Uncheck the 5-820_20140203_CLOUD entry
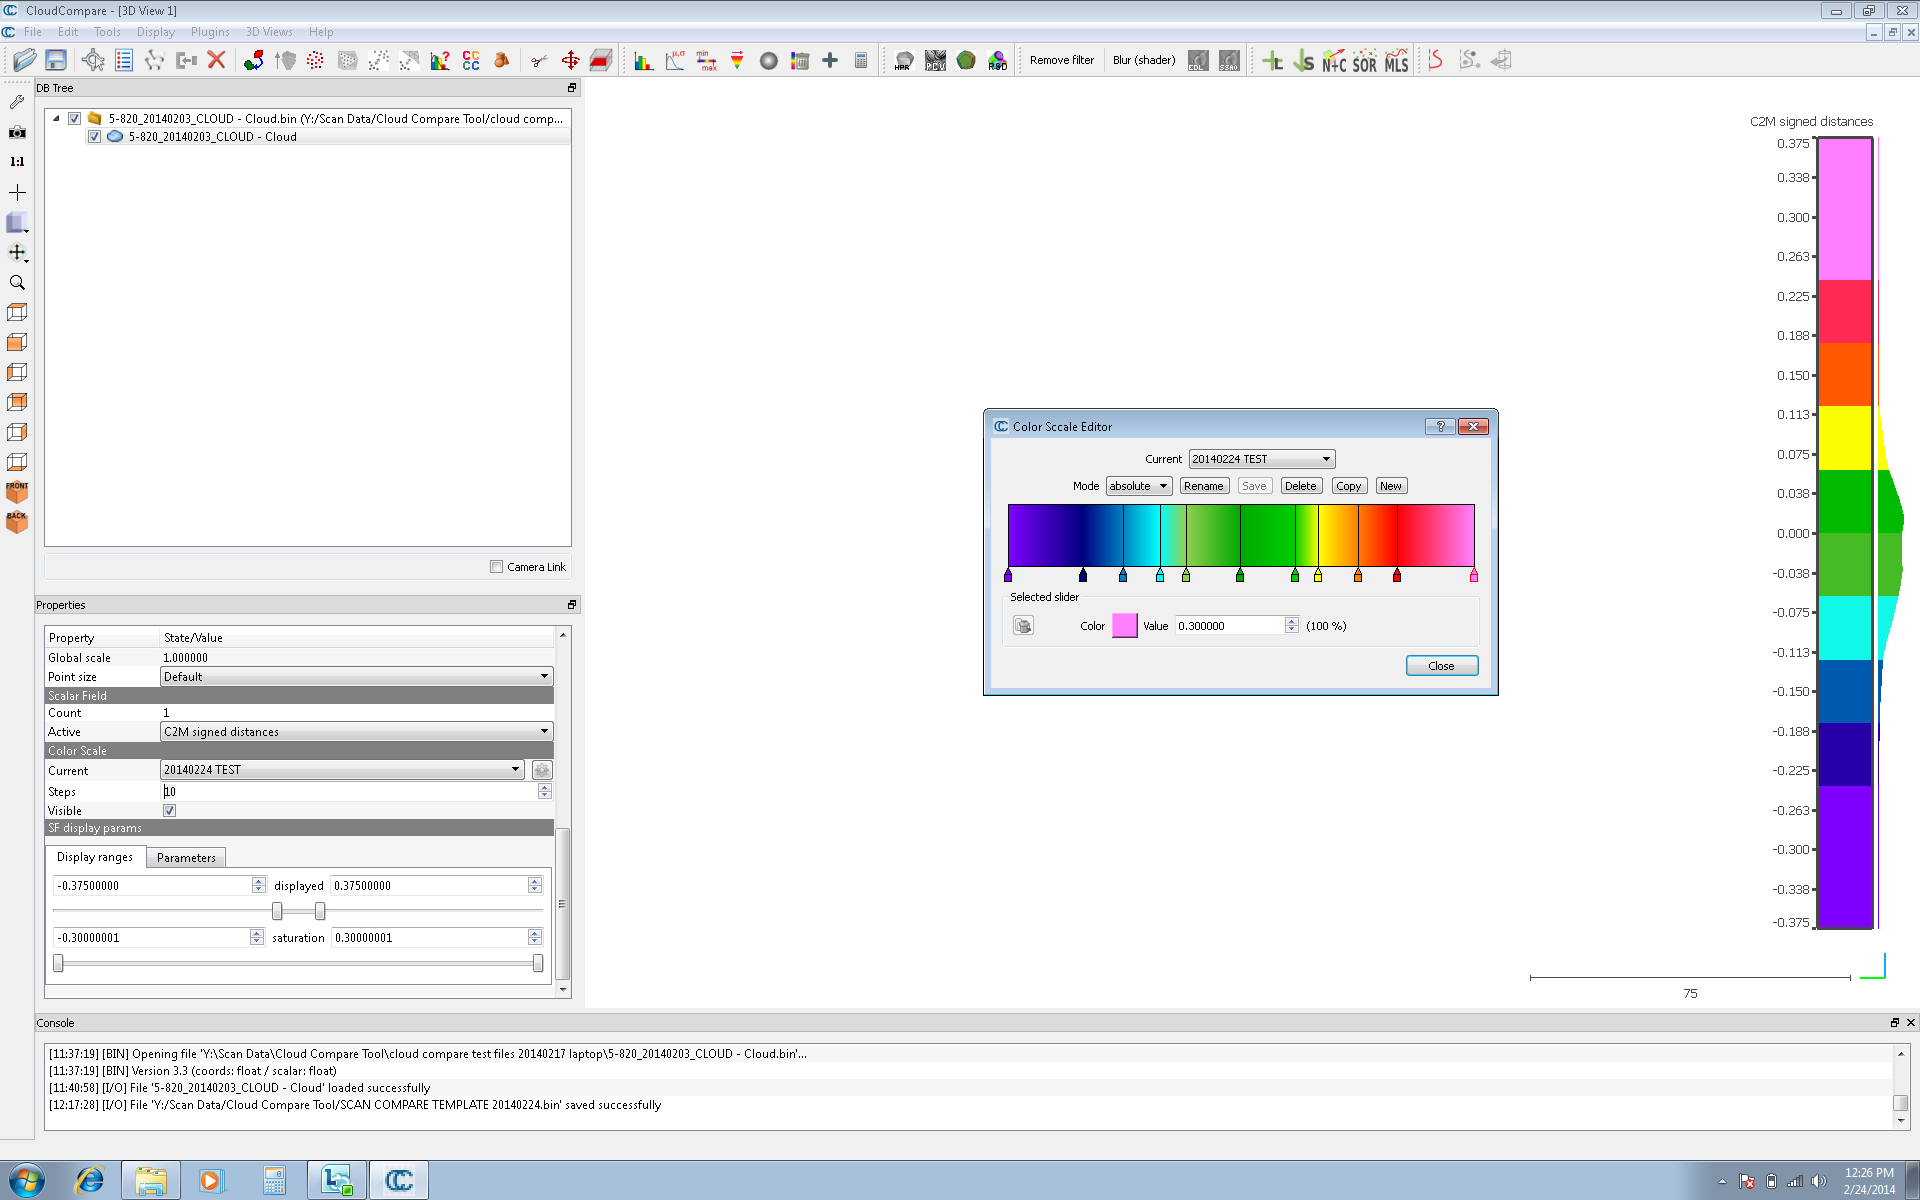 (x=74, y=118)
